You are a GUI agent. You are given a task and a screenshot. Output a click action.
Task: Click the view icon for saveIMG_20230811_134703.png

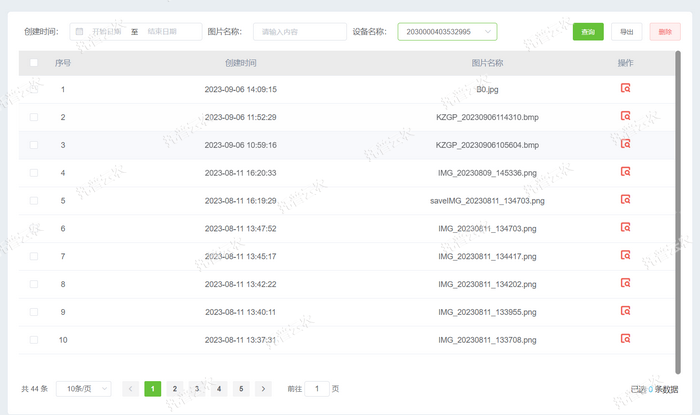(625, 200)
